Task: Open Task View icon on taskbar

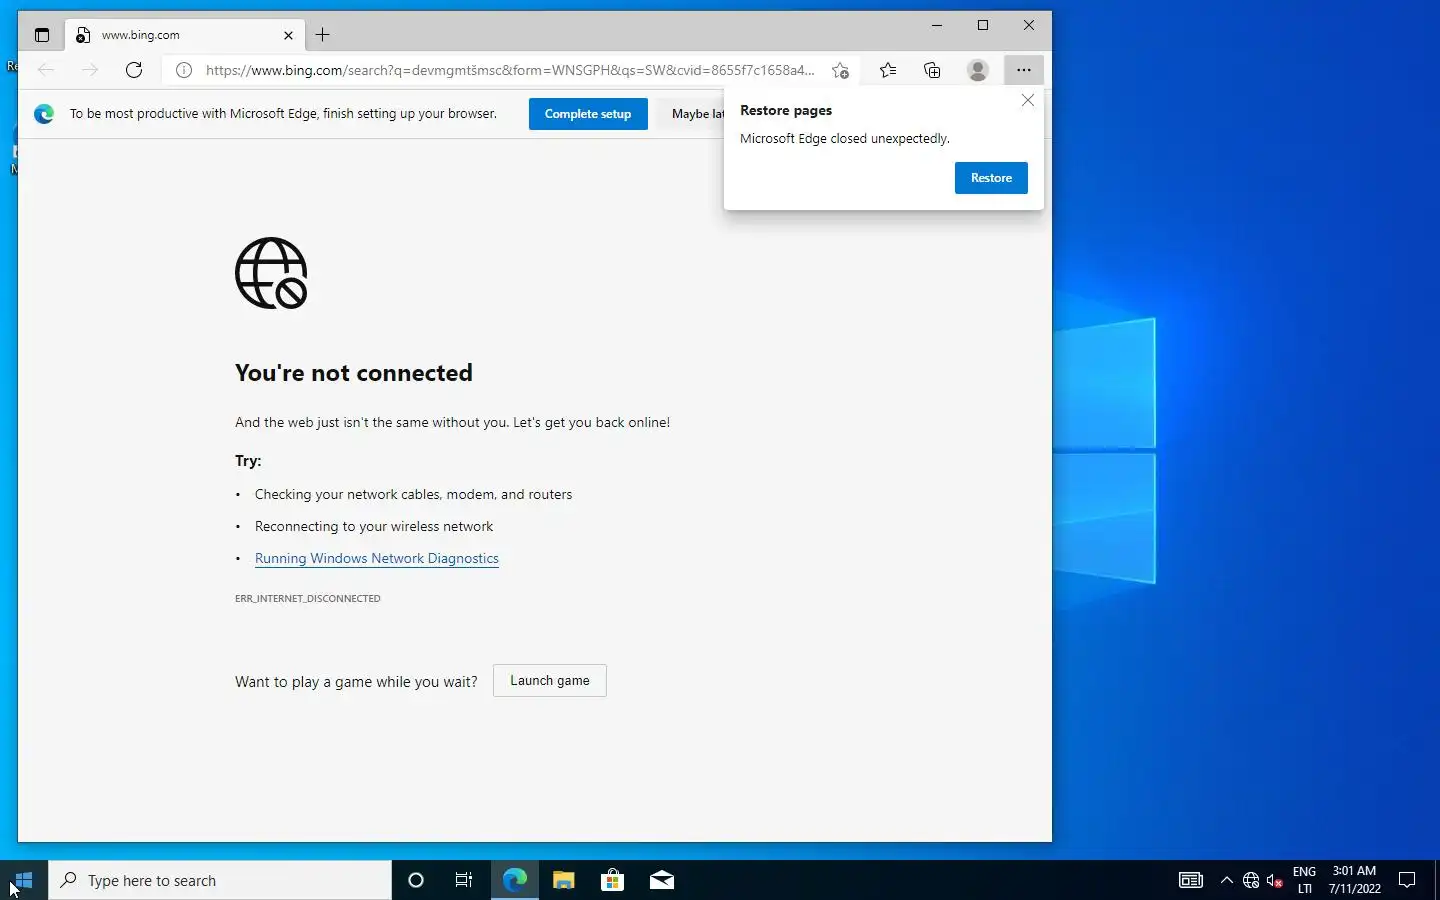Action: coord(464,880)
